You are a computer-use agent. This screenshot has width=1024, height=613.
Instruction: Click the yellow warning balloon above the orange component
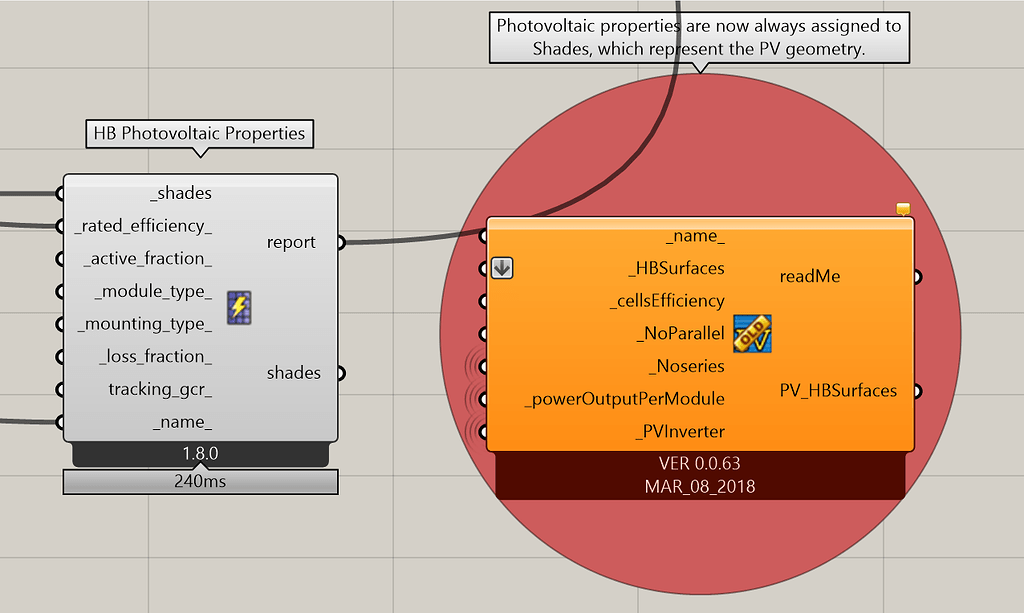click(x=903, y=207)
